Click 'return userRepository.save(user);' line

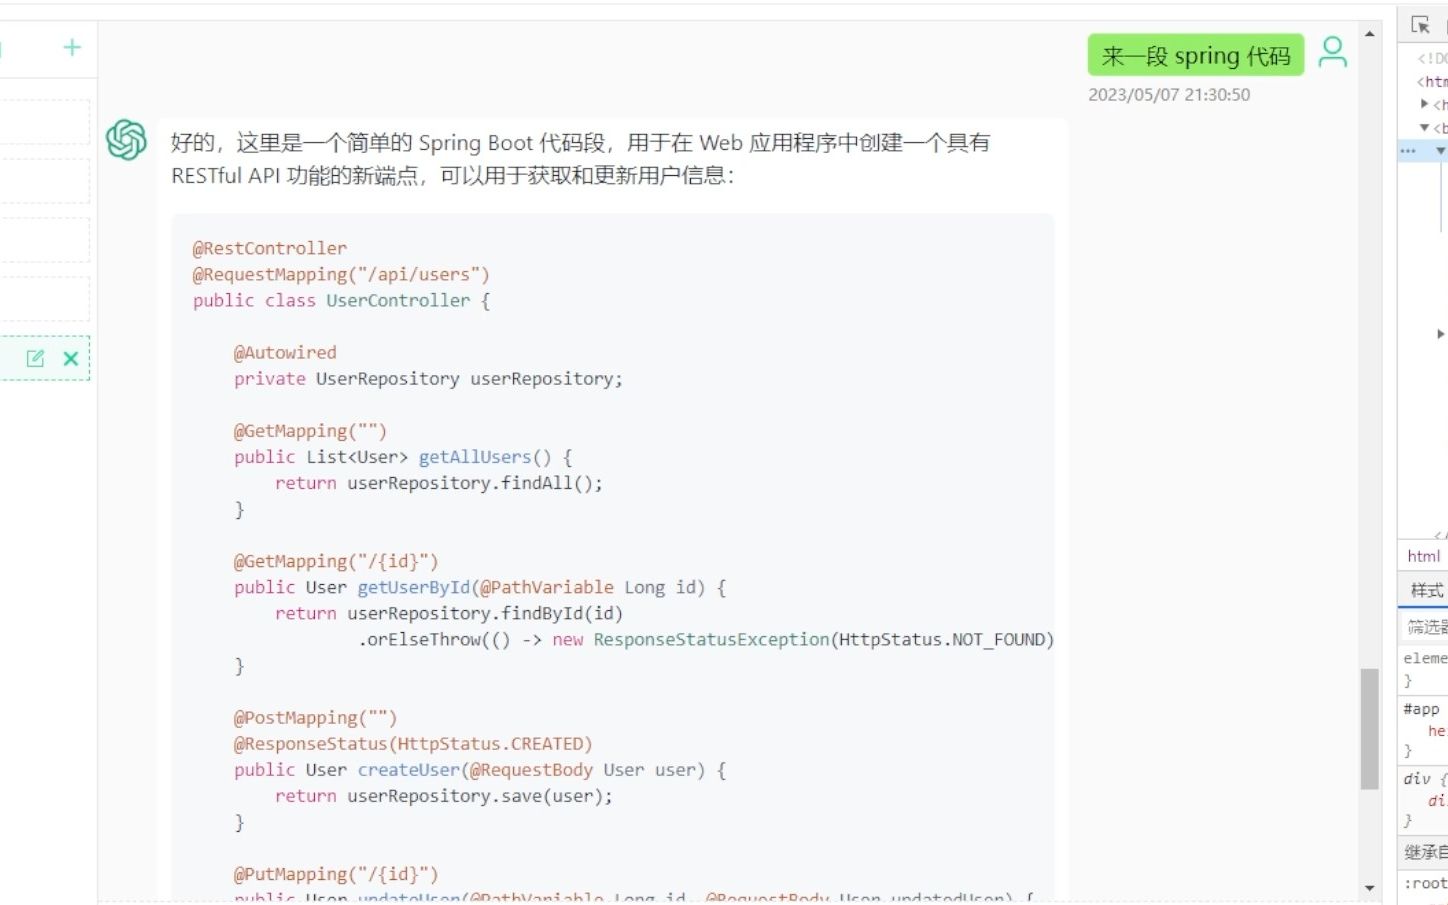(x=444, y=796)
